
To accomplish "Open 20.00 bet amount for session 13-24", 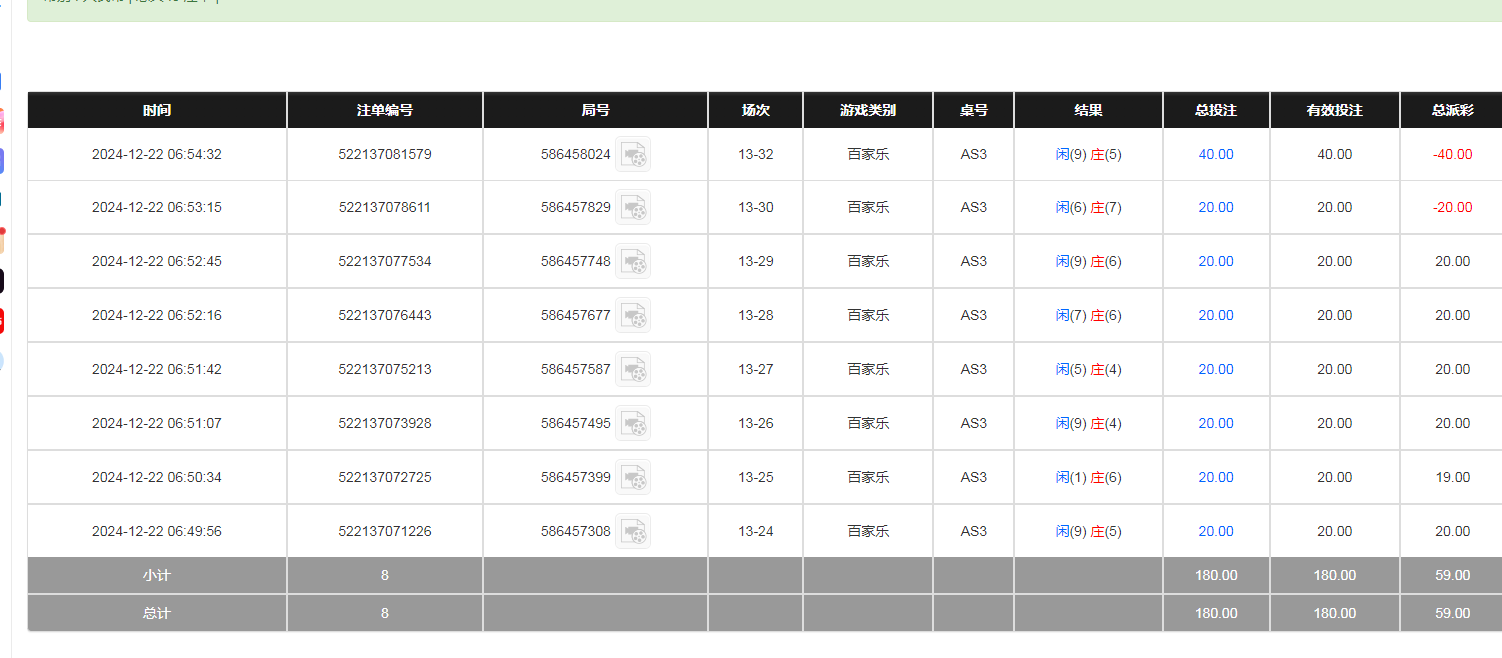I will click(1216, 531).
